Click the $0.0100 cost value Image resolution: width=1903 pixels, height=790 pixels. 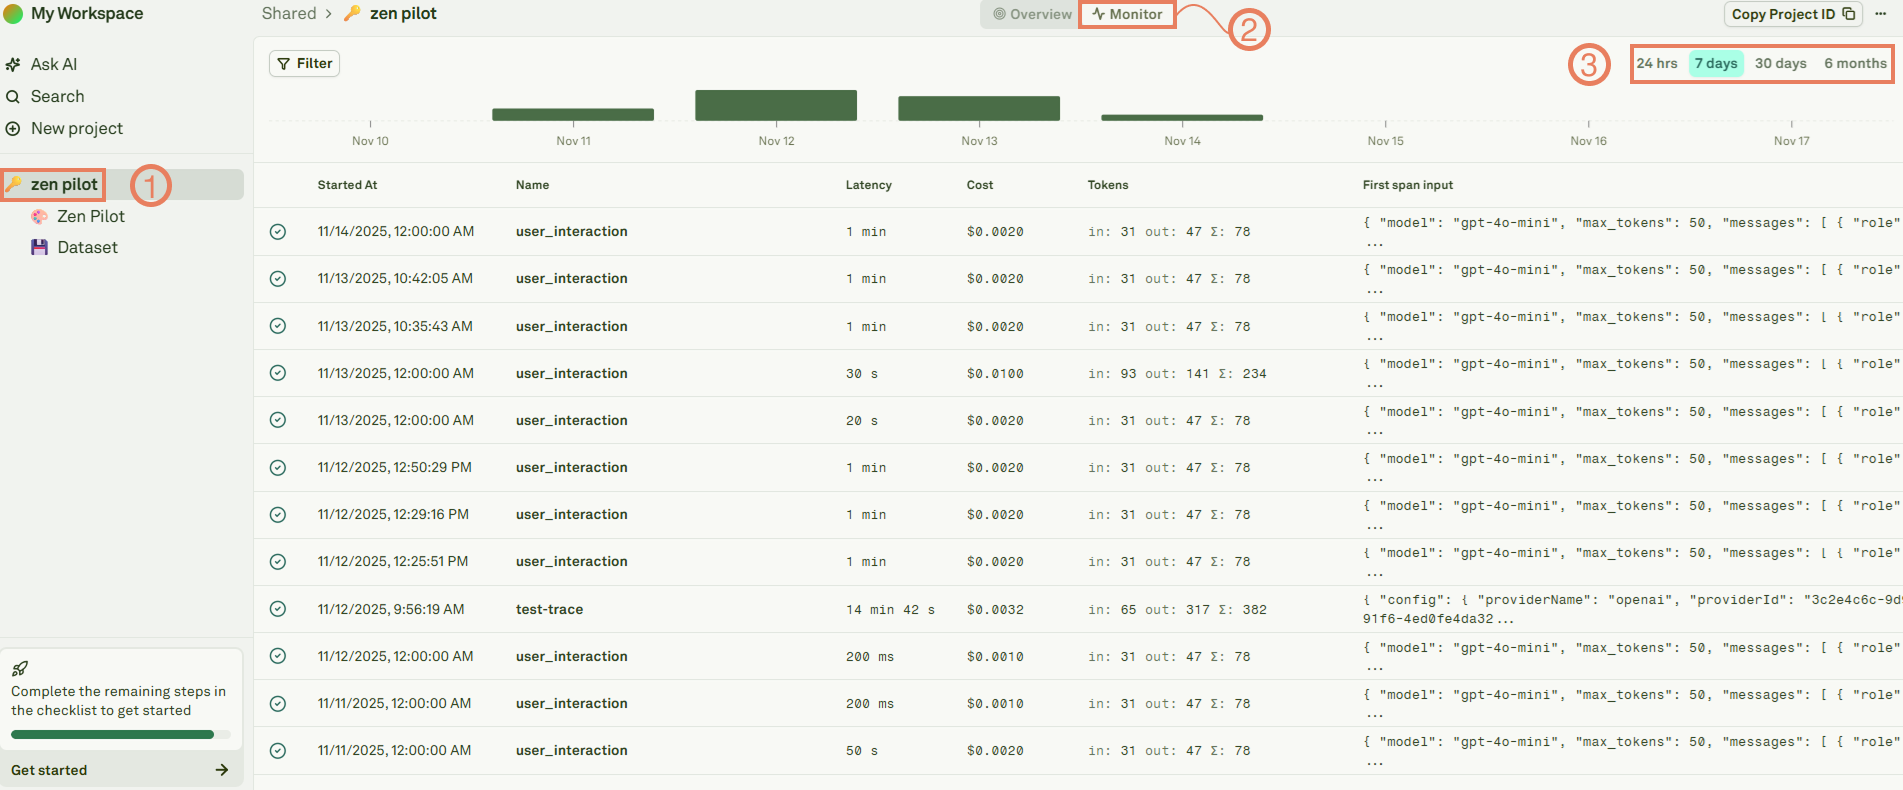(995, 373)
